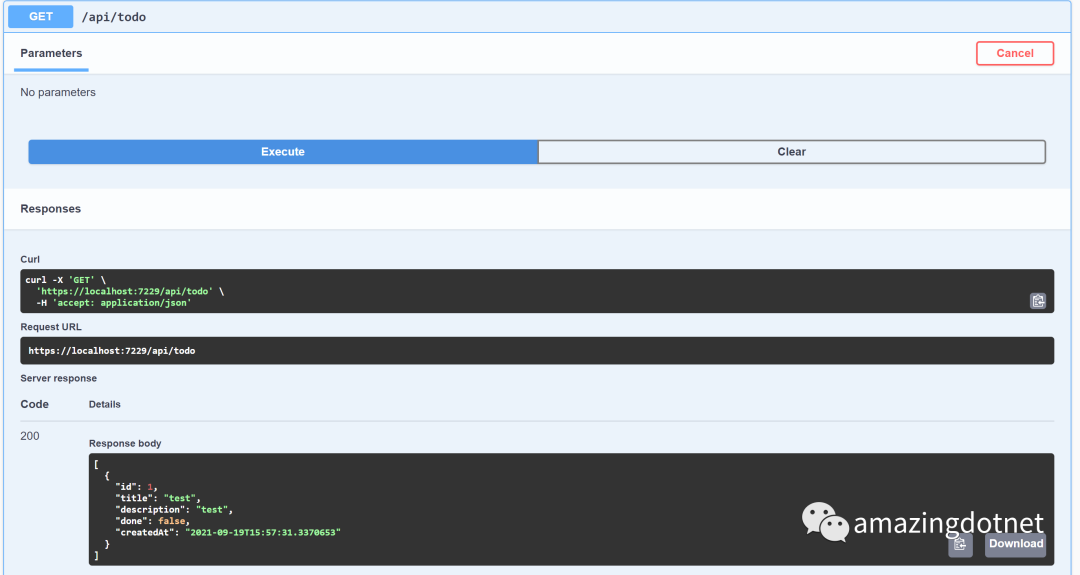
Task: Click the /api/todo path text in header
Action: coord(114,17)
